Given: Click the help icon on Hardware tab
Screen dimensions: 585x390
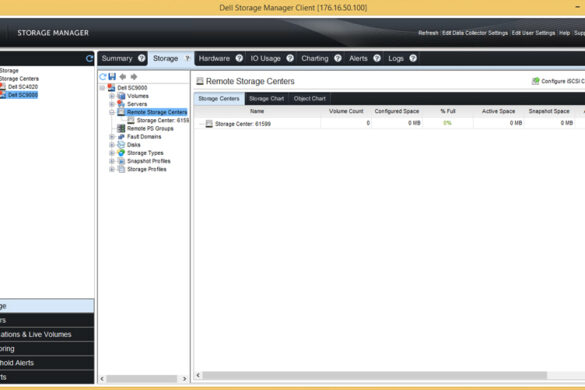Looking at the screenshot, I should click(x=239, y=58).
